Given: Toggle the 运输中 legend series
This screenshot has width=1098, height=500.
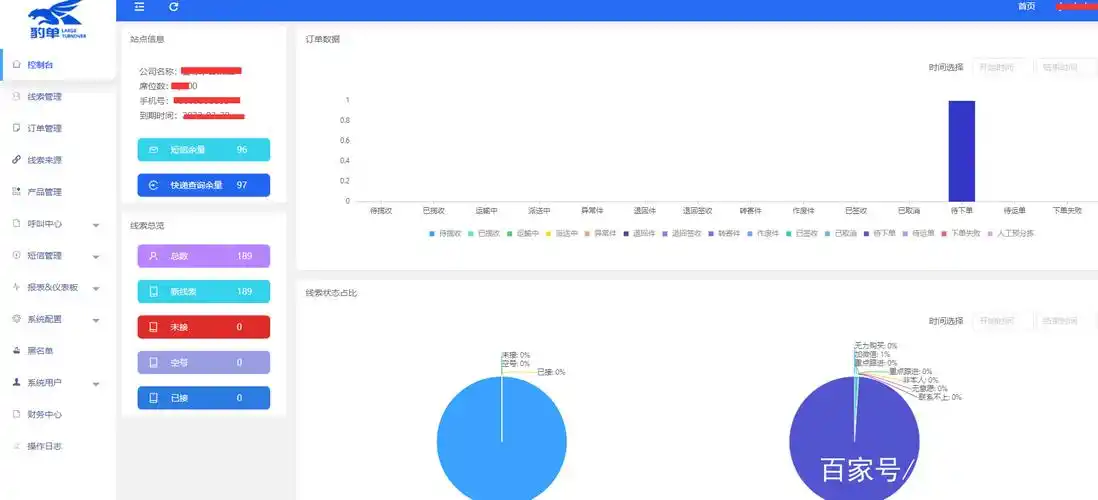Looking at the screenshot, I should 522,233.
